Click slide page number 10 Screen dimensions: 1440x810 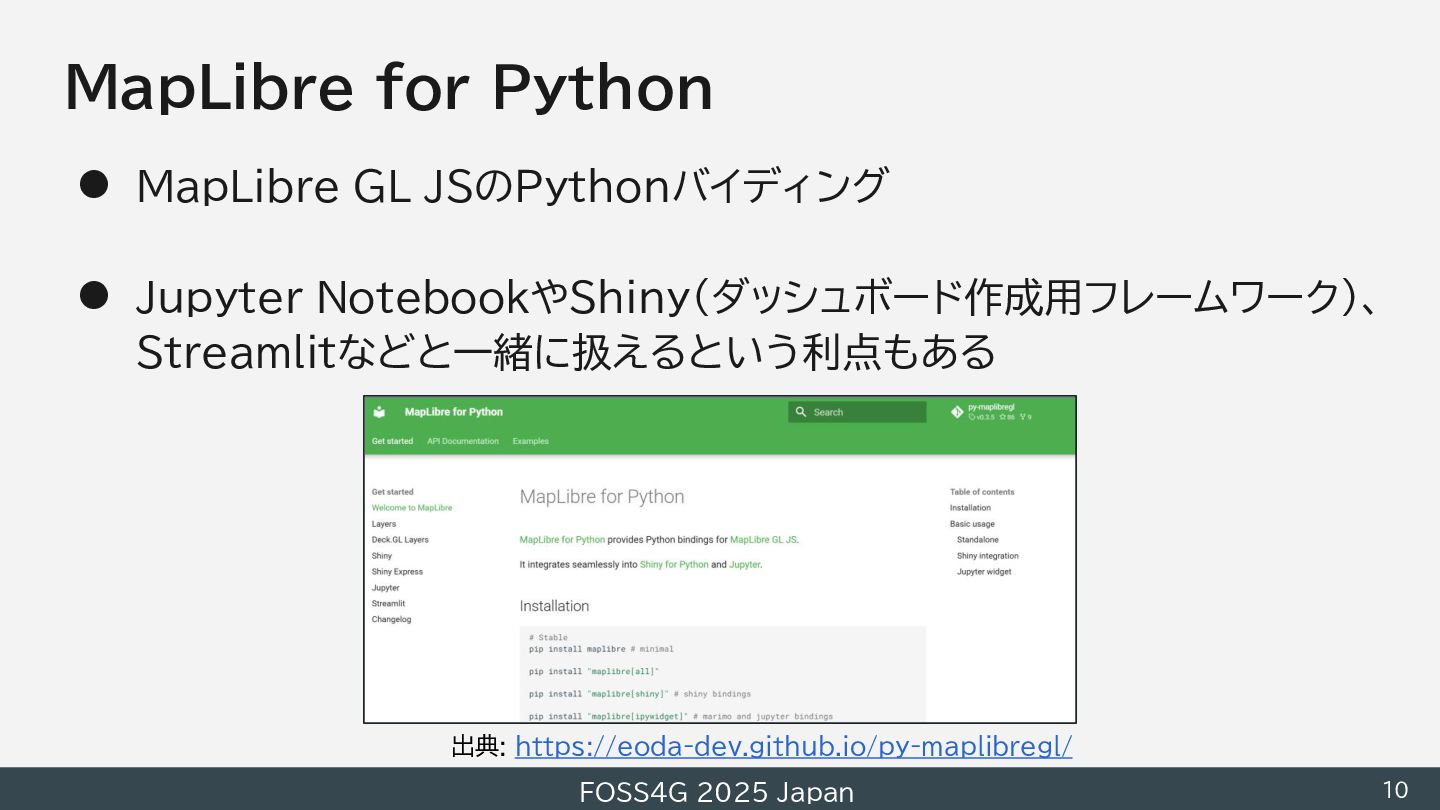pyautogui.click(x=1395, y=790)
